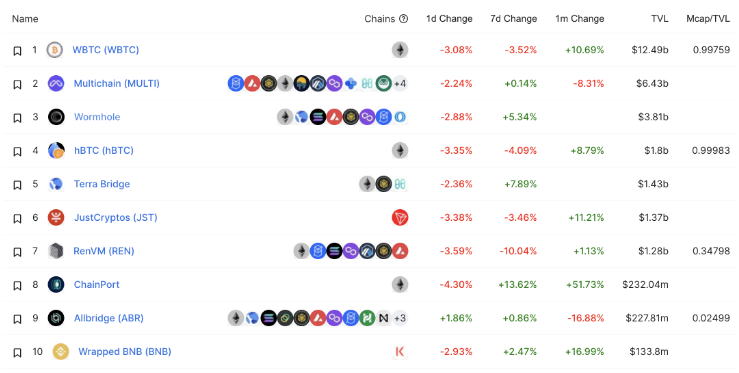Viewport: 739px width, 373px height.
Task: Expand the +4 more chains in Multichain row
Action: click(x=400, y=83)
